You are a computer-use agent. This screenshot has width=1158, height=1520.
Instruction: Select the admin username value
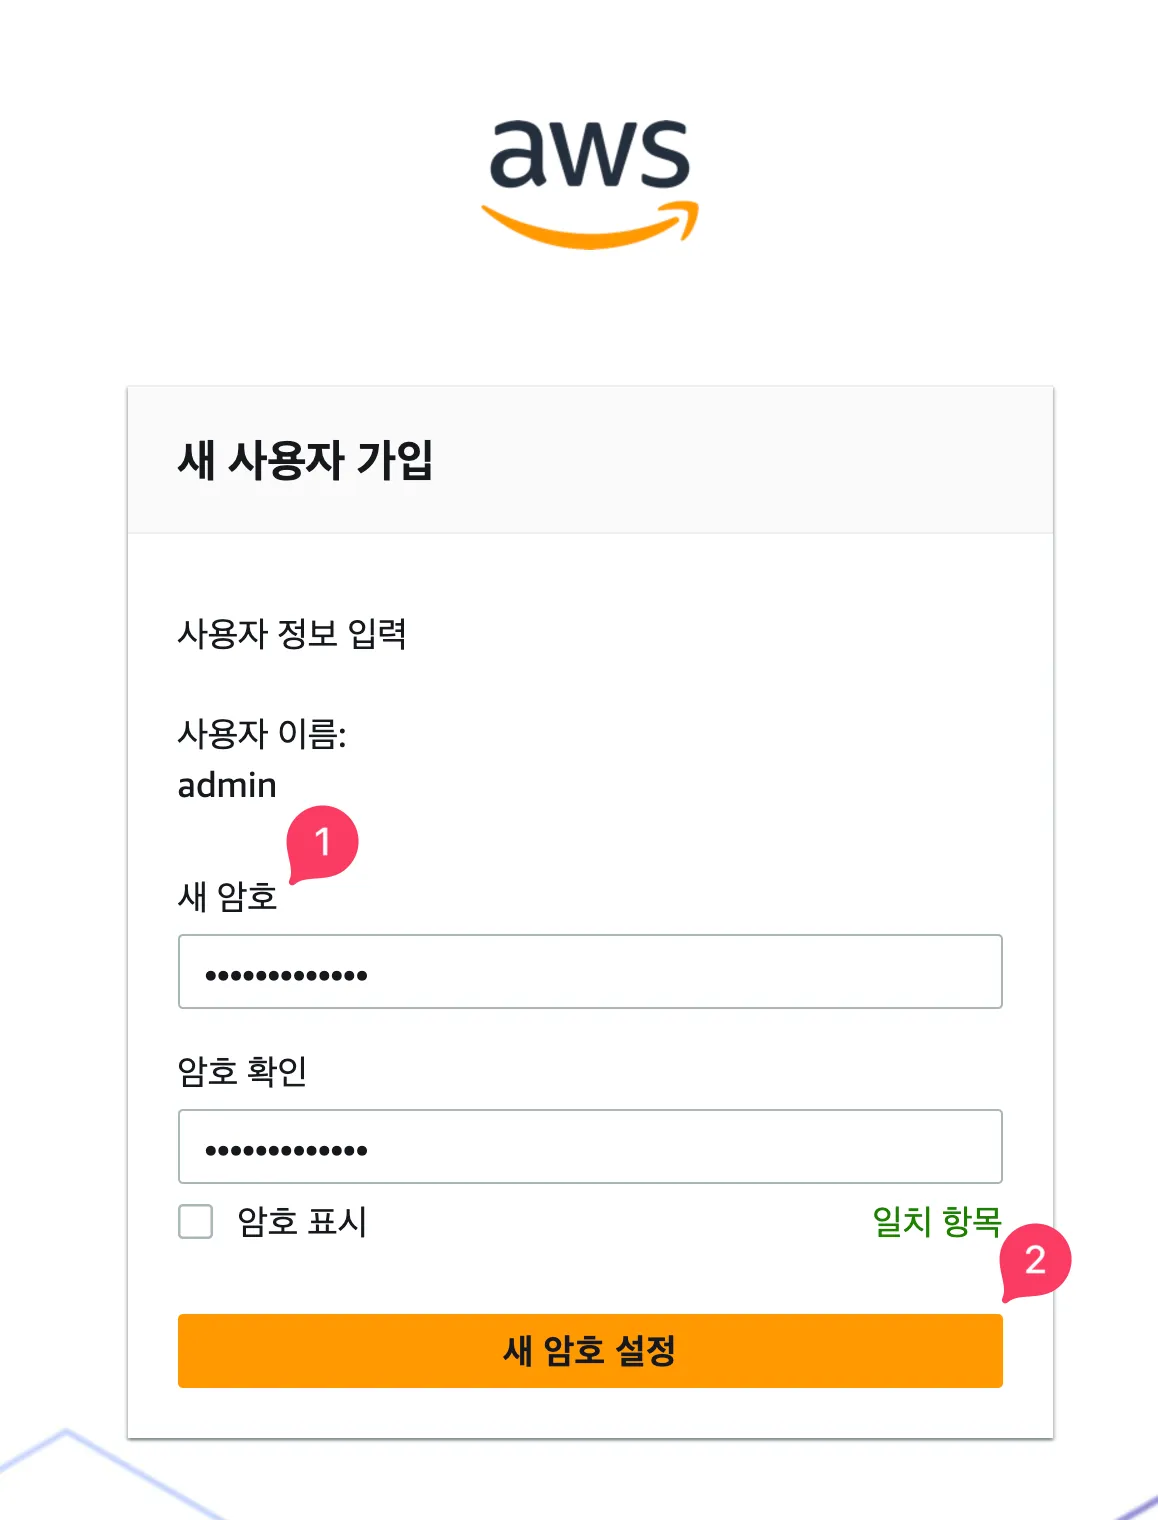tap(227, 785)
